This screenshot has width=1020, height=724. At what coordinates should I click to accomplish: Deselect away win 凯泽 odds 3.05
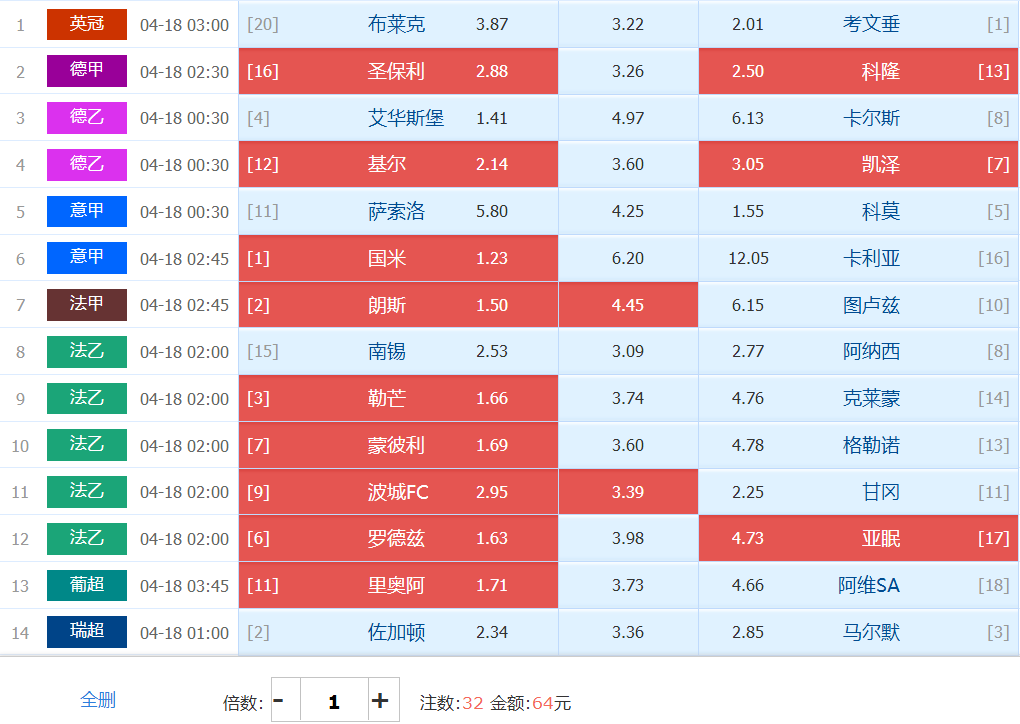click(858, 164)
